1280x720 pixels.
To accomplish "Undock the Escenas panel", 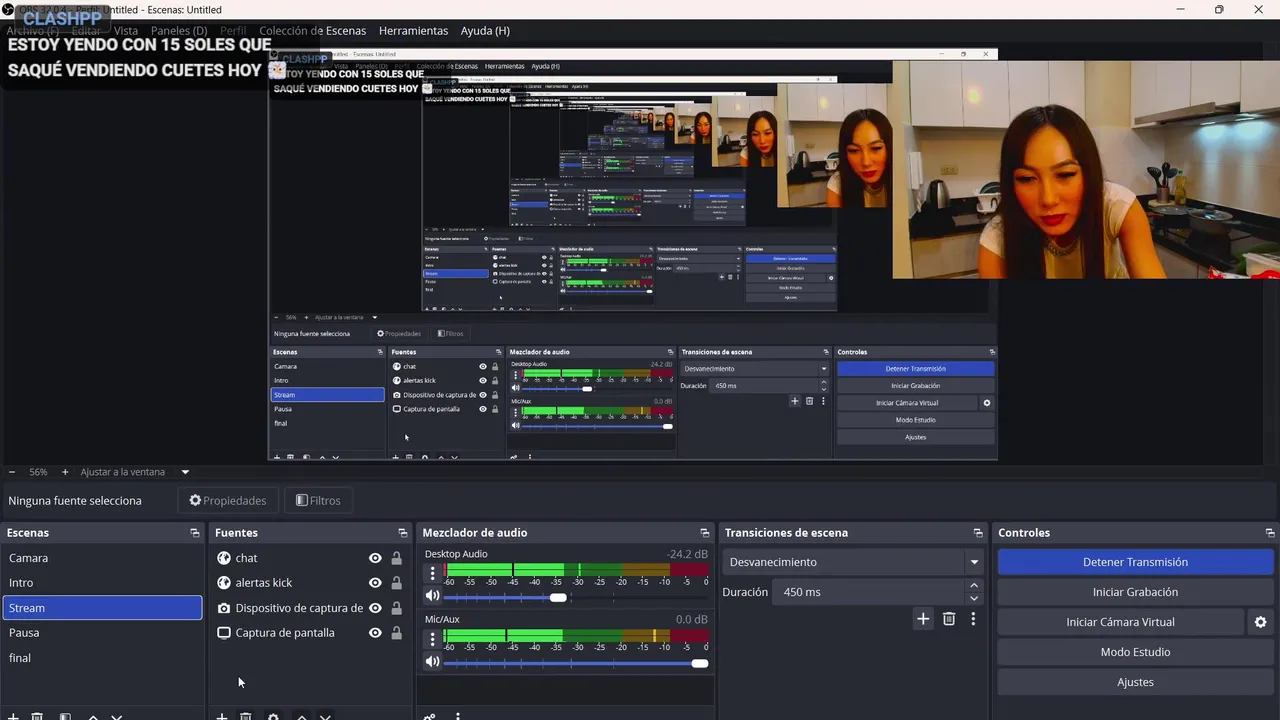I will coord(195,533).
